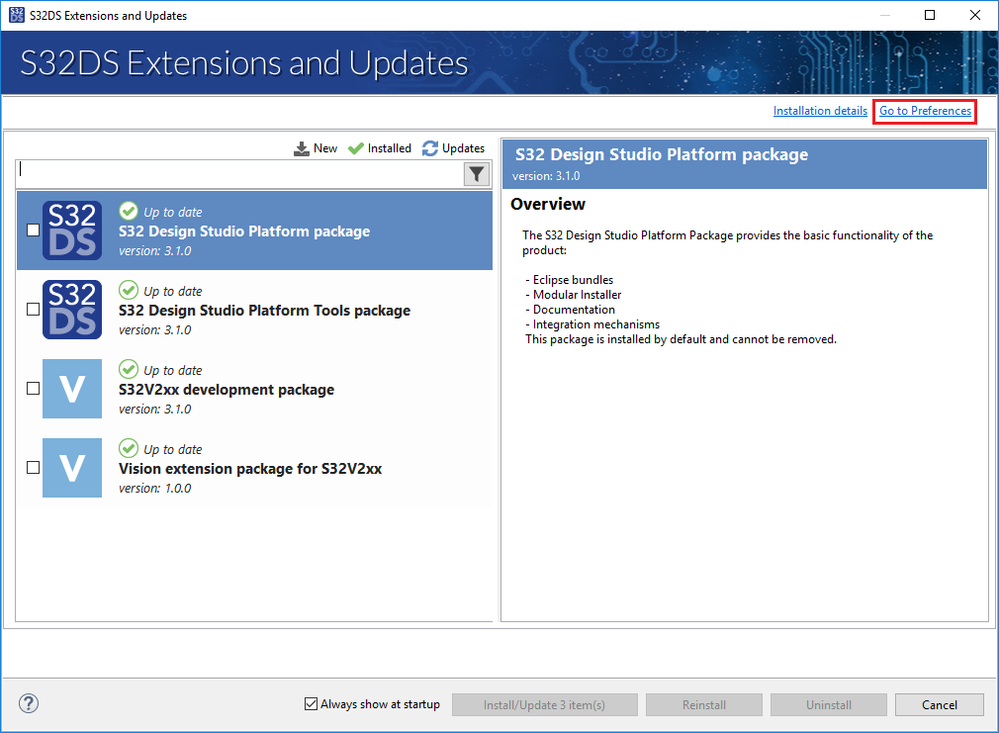
Task: Show New packages filter
Action: (315, 148)
